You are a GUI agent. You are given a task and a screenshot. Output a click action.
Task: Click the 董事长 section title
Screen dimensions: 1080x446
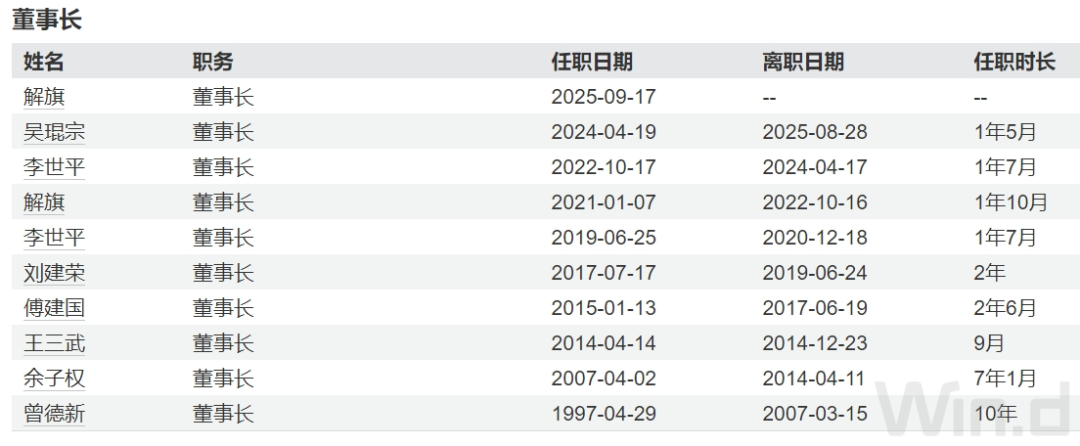coord(47,19)
